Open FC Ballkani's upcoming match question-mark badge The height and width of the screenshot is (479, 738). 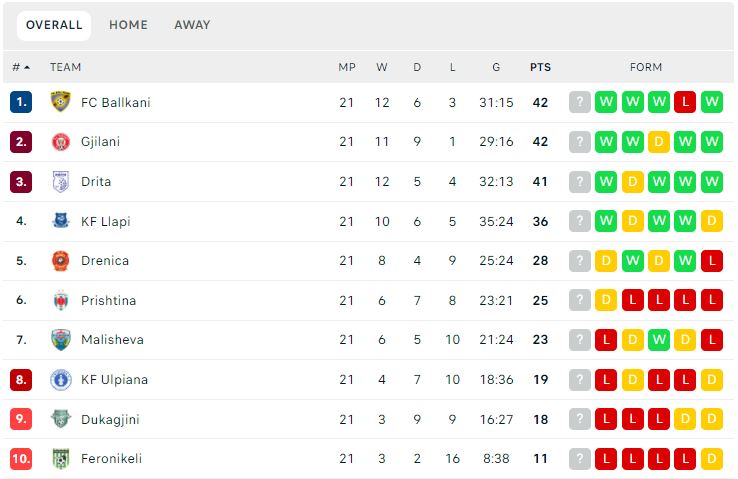coord(579,102)
